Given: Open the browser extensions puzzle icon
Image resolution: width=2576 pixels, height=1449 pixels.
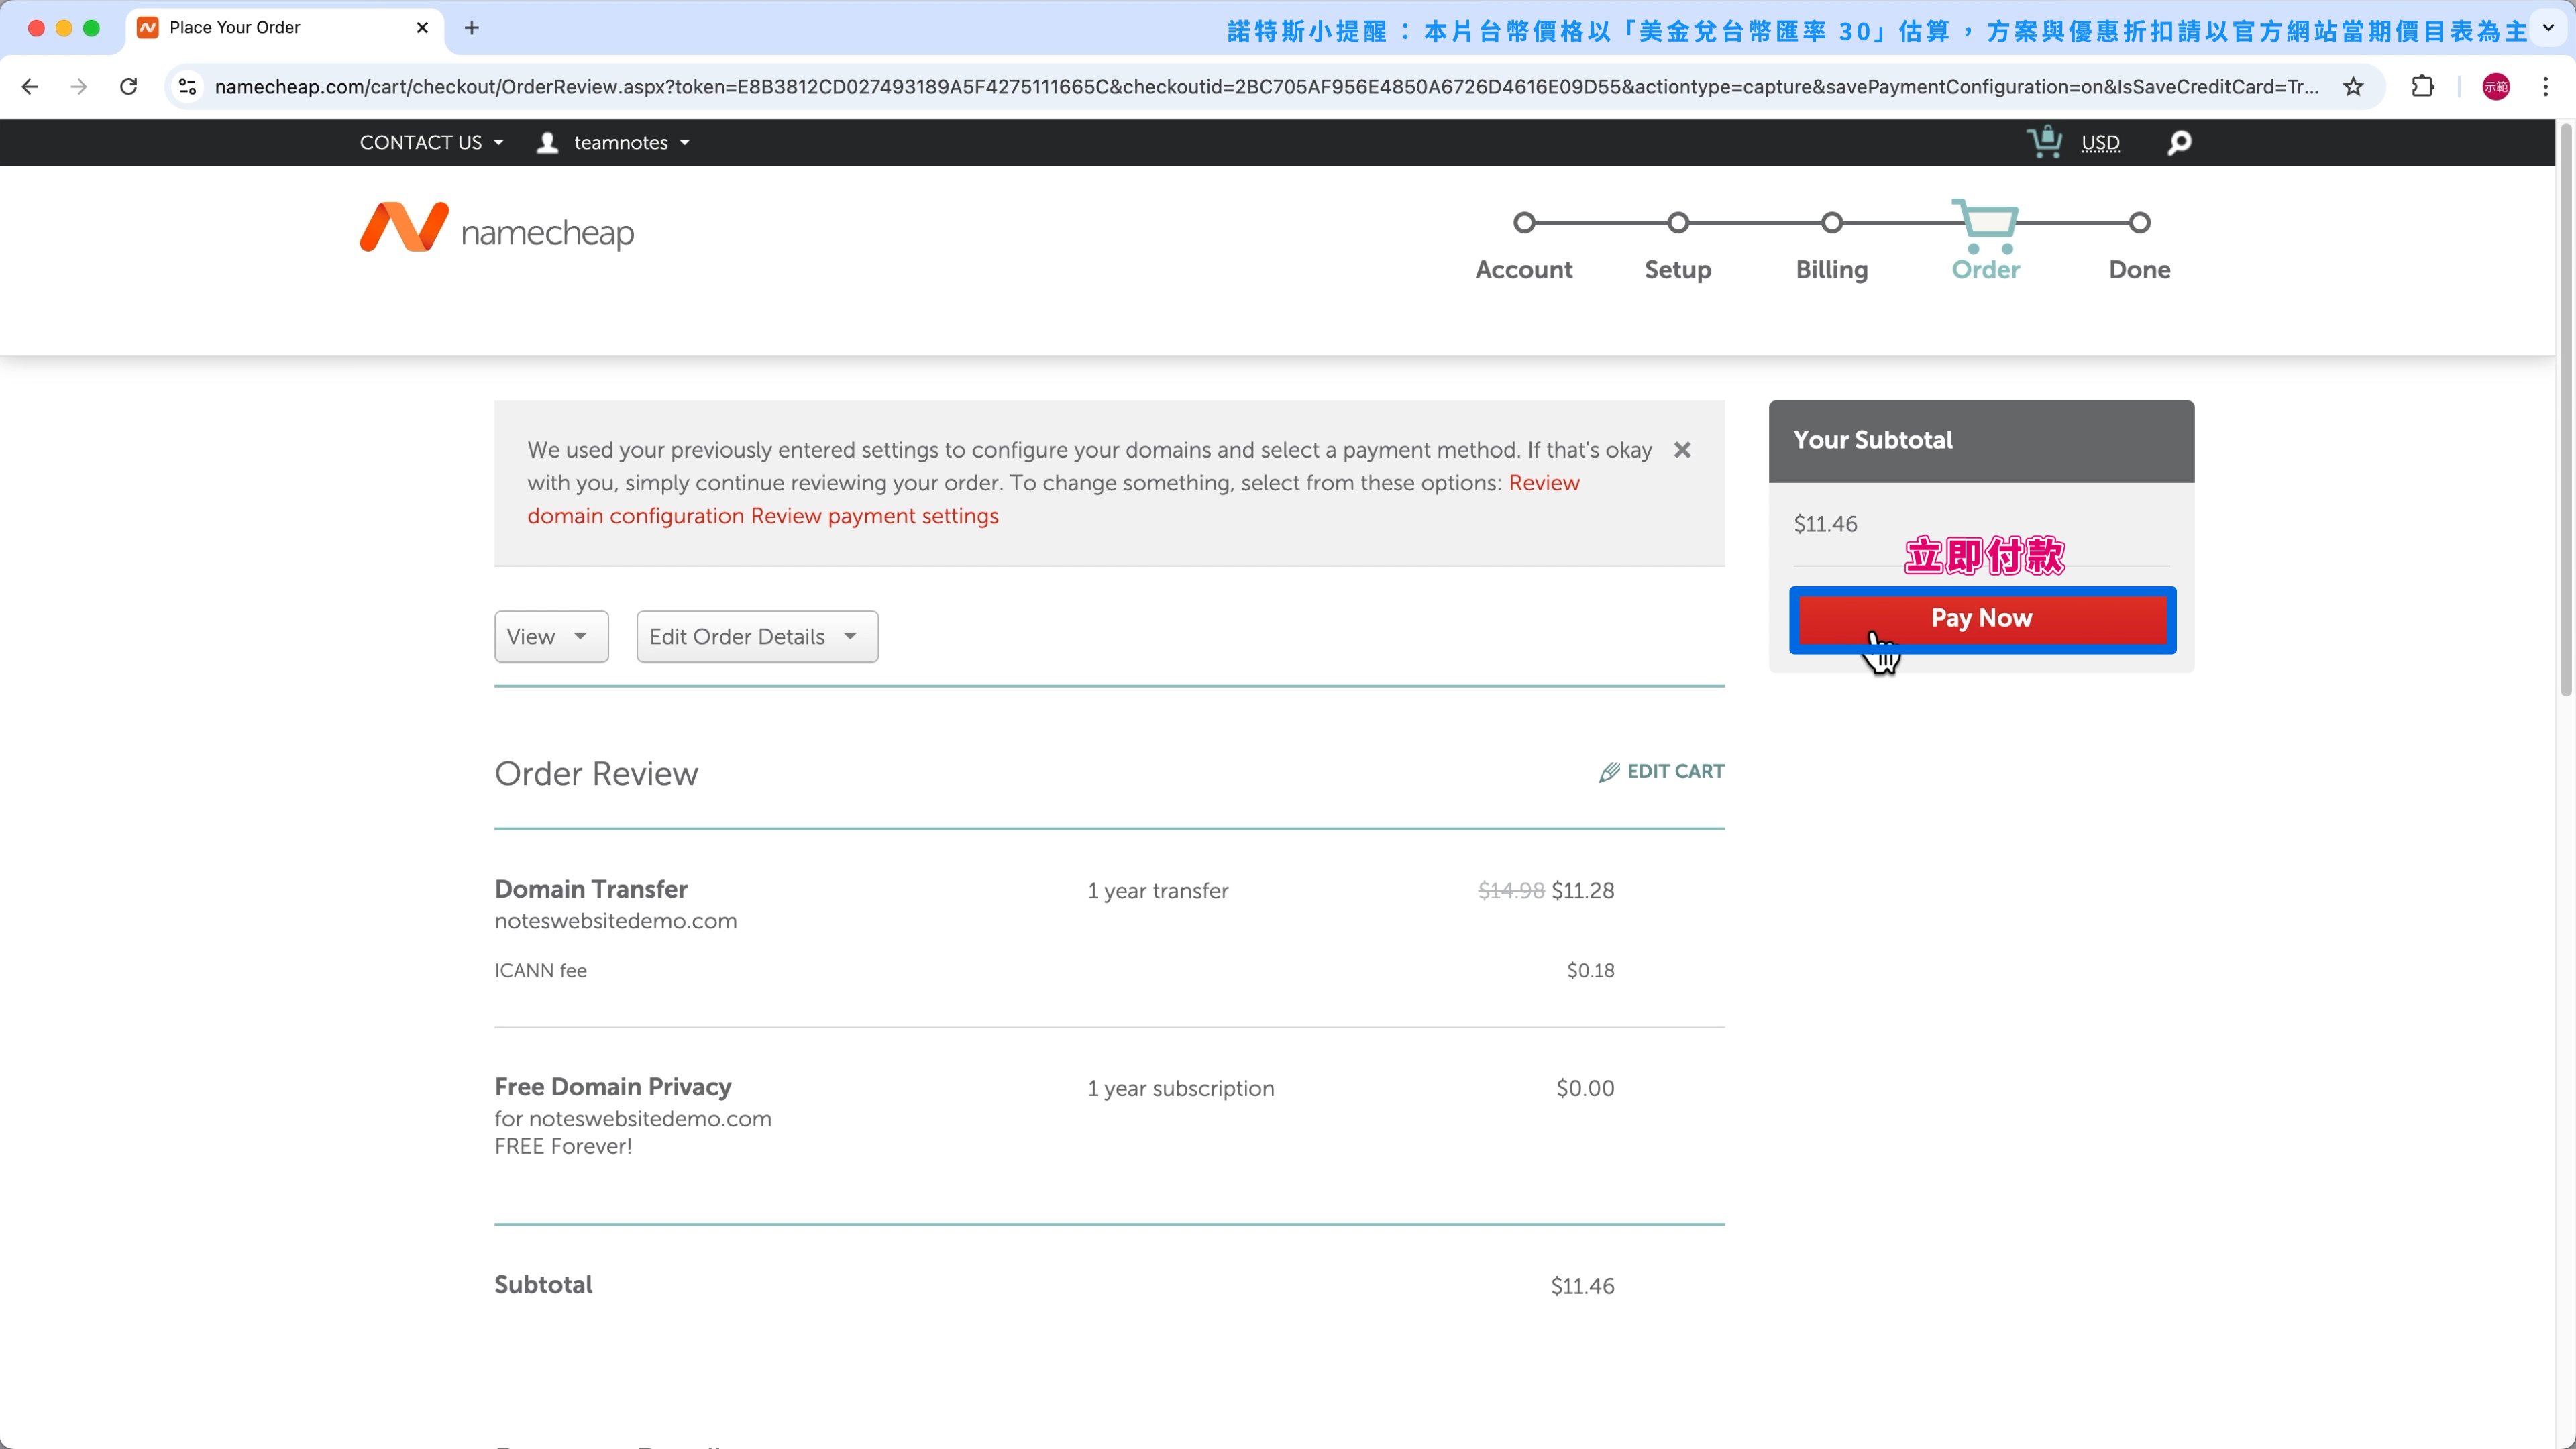Looking at the screenshot, I should tap(2422, 87).
